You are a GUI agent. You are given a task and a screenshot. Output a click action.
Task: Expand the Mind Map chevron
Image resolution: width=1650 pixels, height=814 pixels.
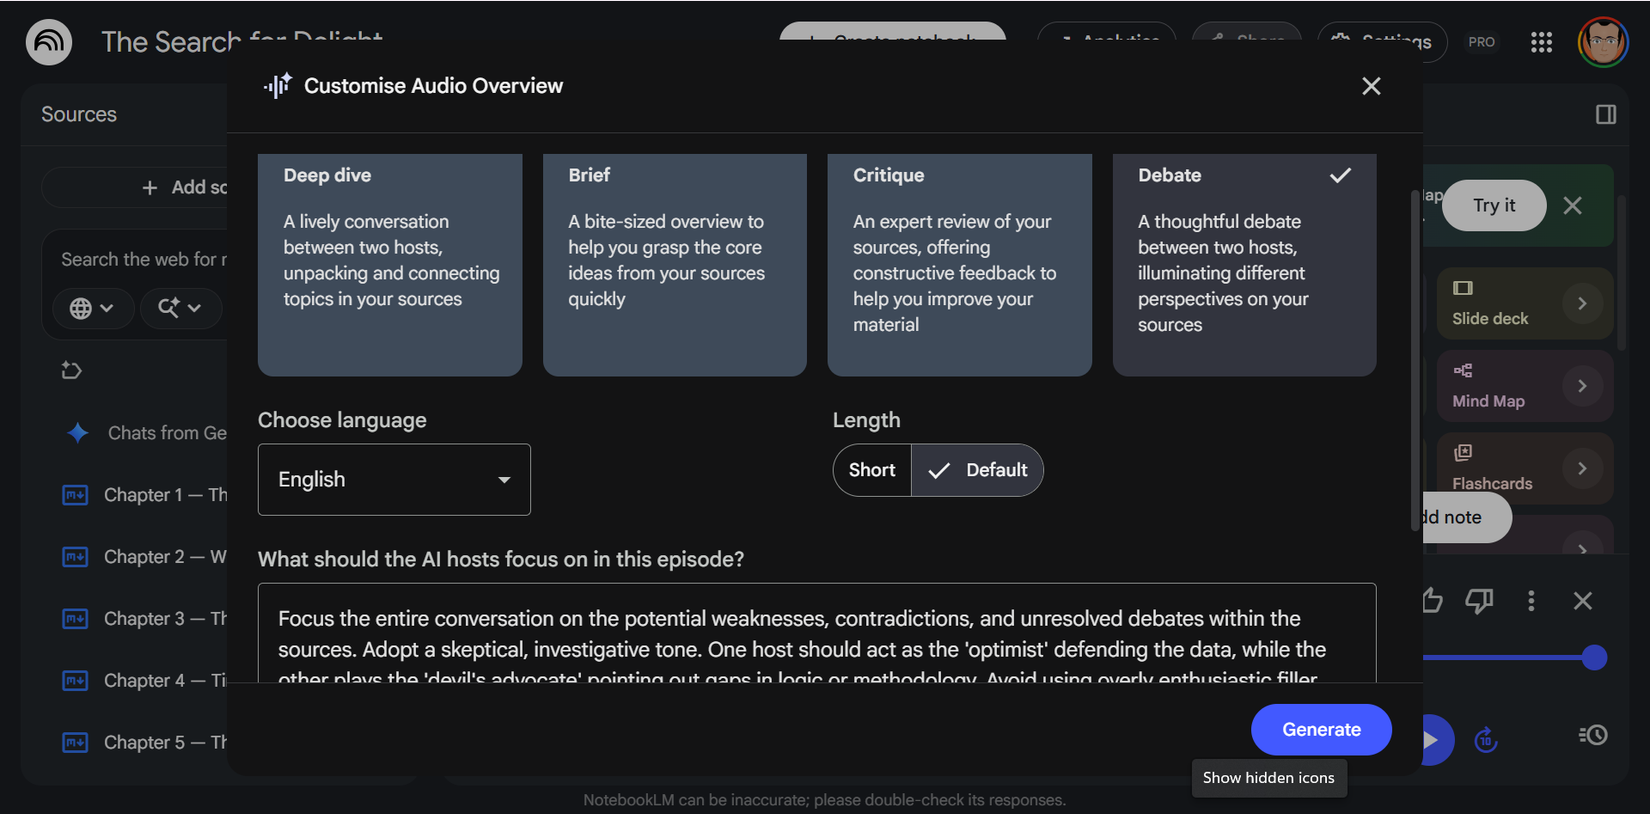pyautogui.click(x=1582, y=386)
